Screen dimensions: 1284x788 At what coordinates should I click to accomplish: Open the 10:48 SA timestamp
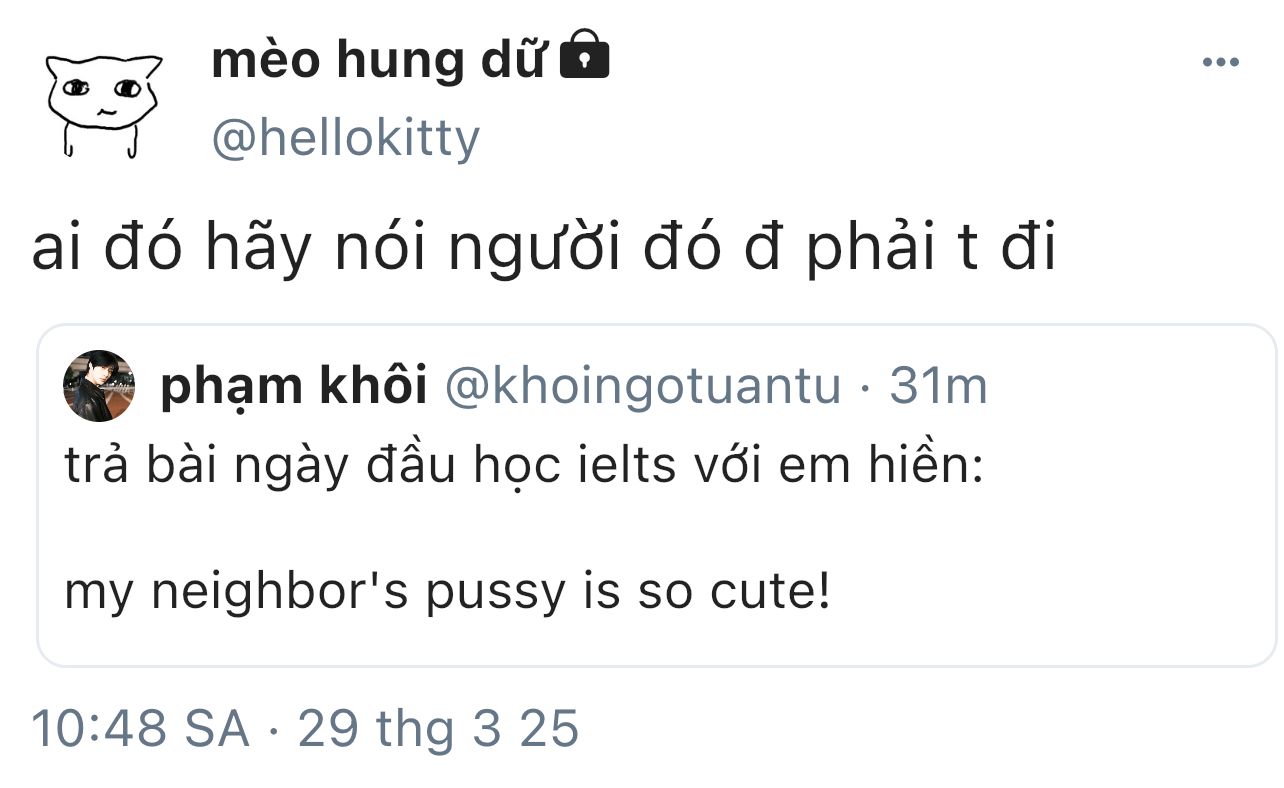pyautogui.click(x=141, y=728)
